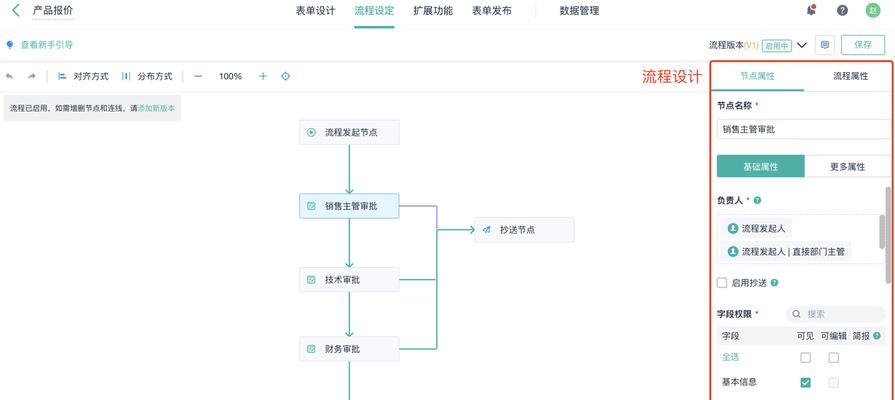The height and width of the screenshot is (400, 895).
Task: Click the properties panel vertical scrollbar
Action: pos(888,234)
